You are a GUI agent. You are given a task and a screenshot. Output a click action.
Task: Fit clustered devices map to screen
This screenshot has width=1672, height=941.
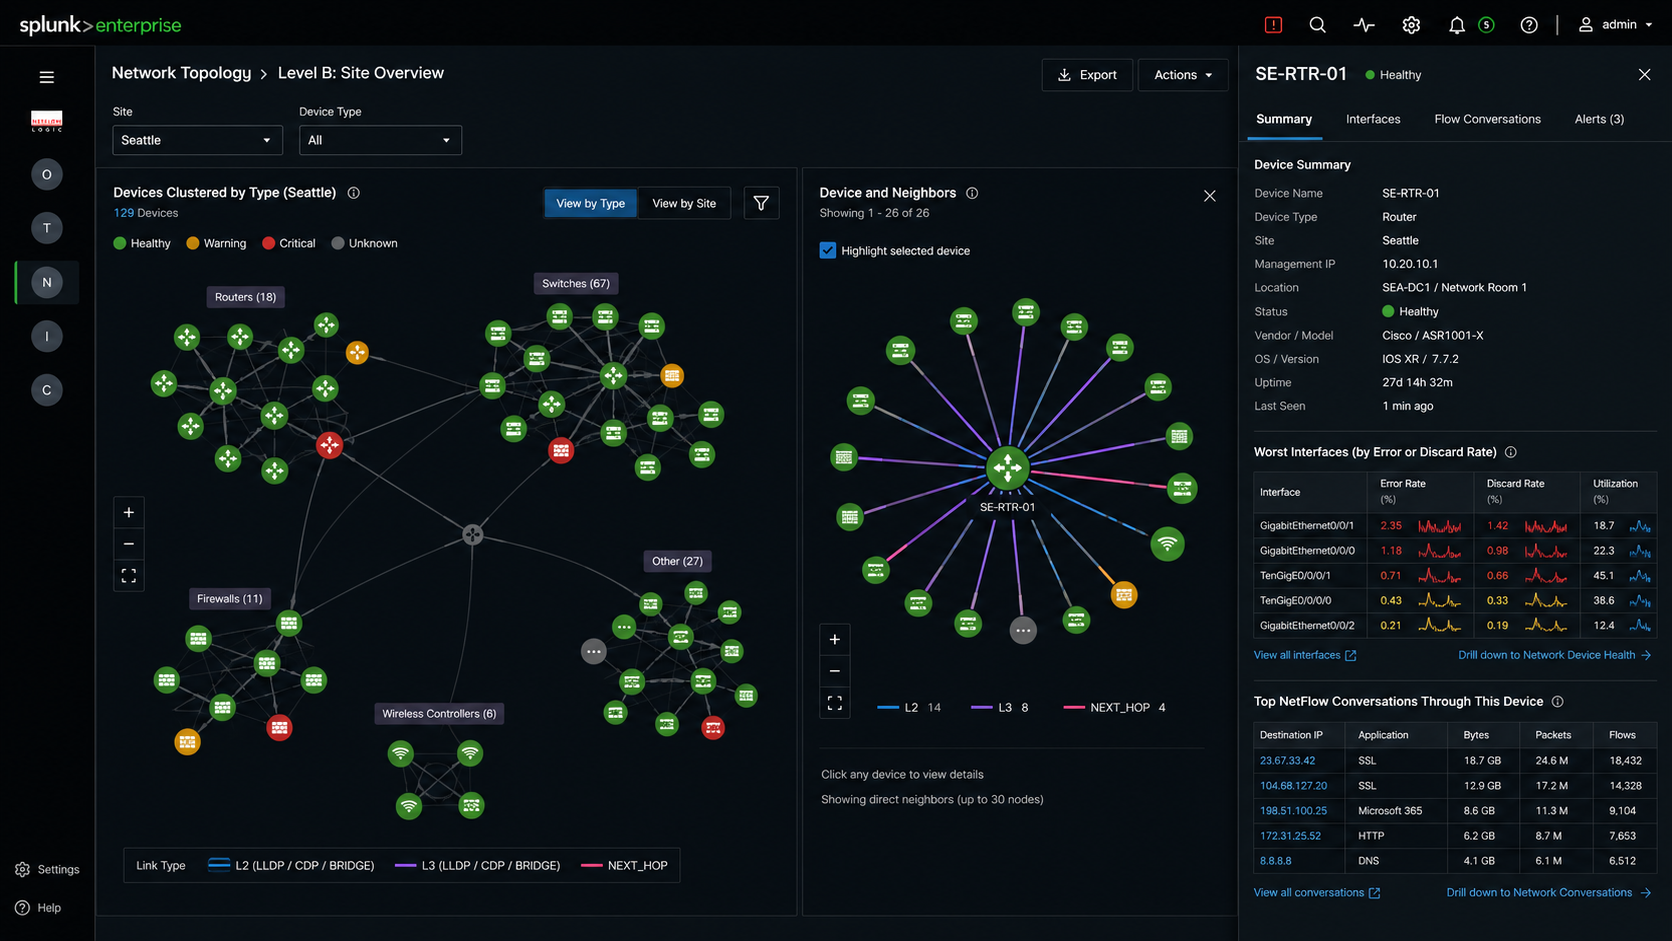click(129, 576)
